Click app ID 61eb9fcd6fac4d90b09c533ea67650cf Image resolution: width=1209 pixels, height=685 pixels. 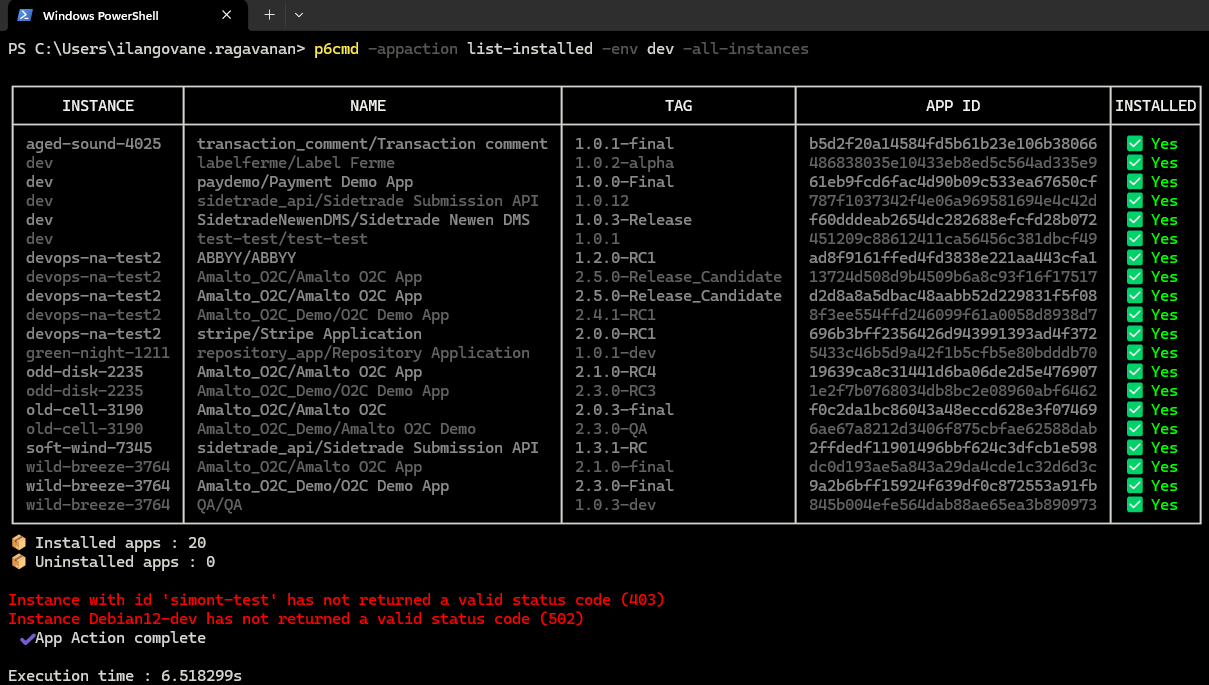pos(953,182)
